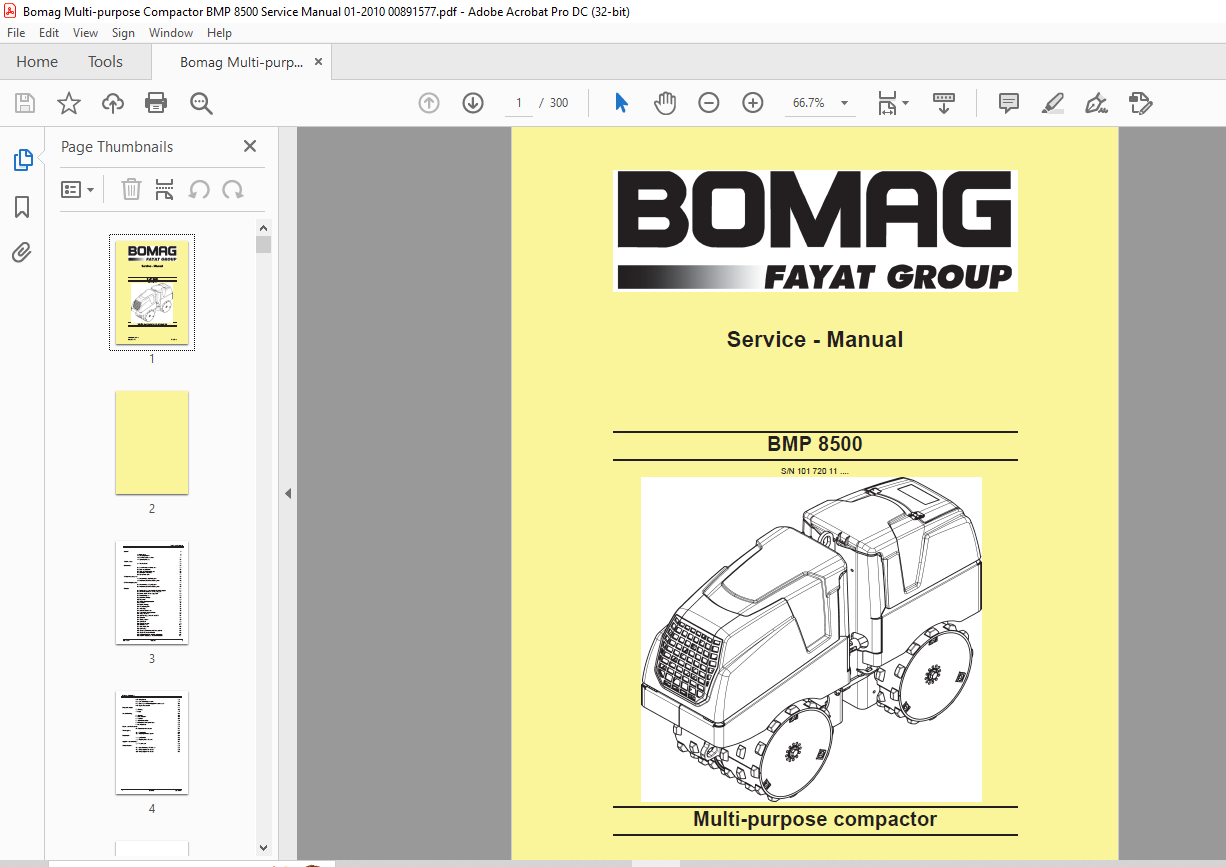
Task: Rotate the page counterclockwise
Action: point(199,189)
